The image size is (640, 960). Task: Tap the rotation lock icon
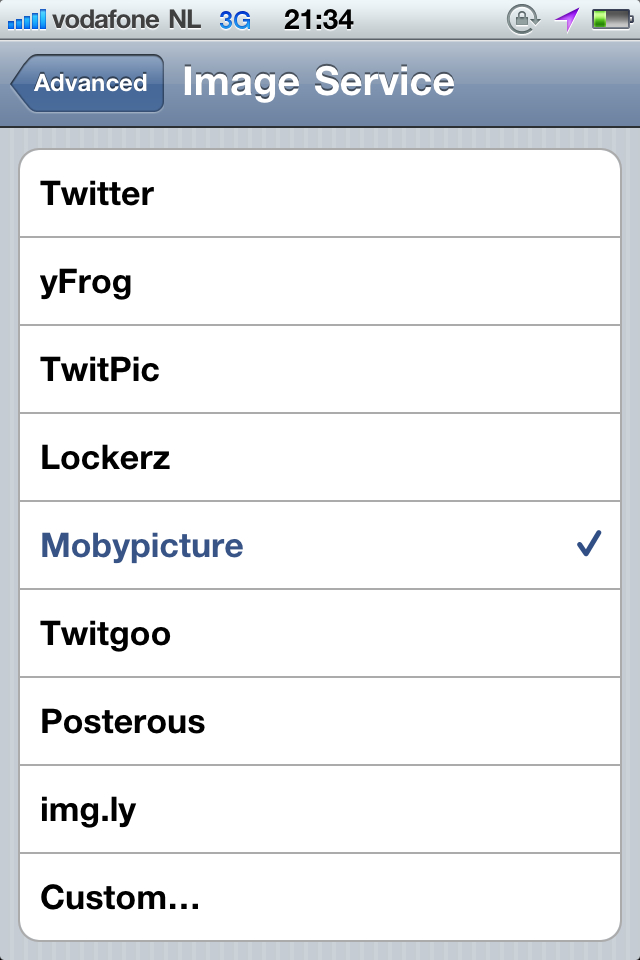[523, 19]
